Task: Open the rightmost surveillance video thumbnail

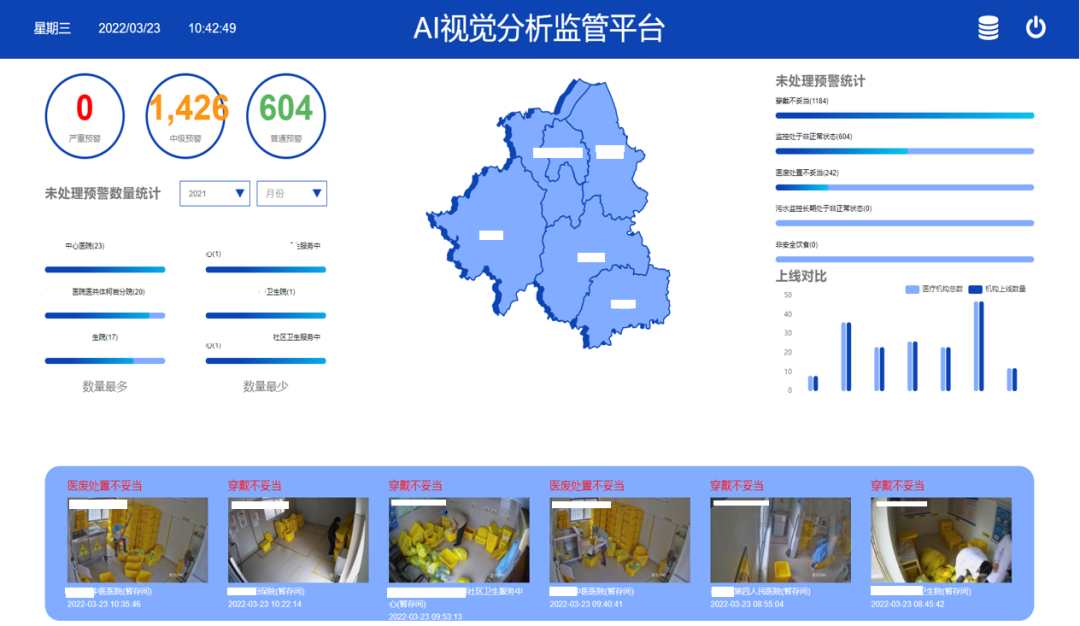Action: (940, 540)
